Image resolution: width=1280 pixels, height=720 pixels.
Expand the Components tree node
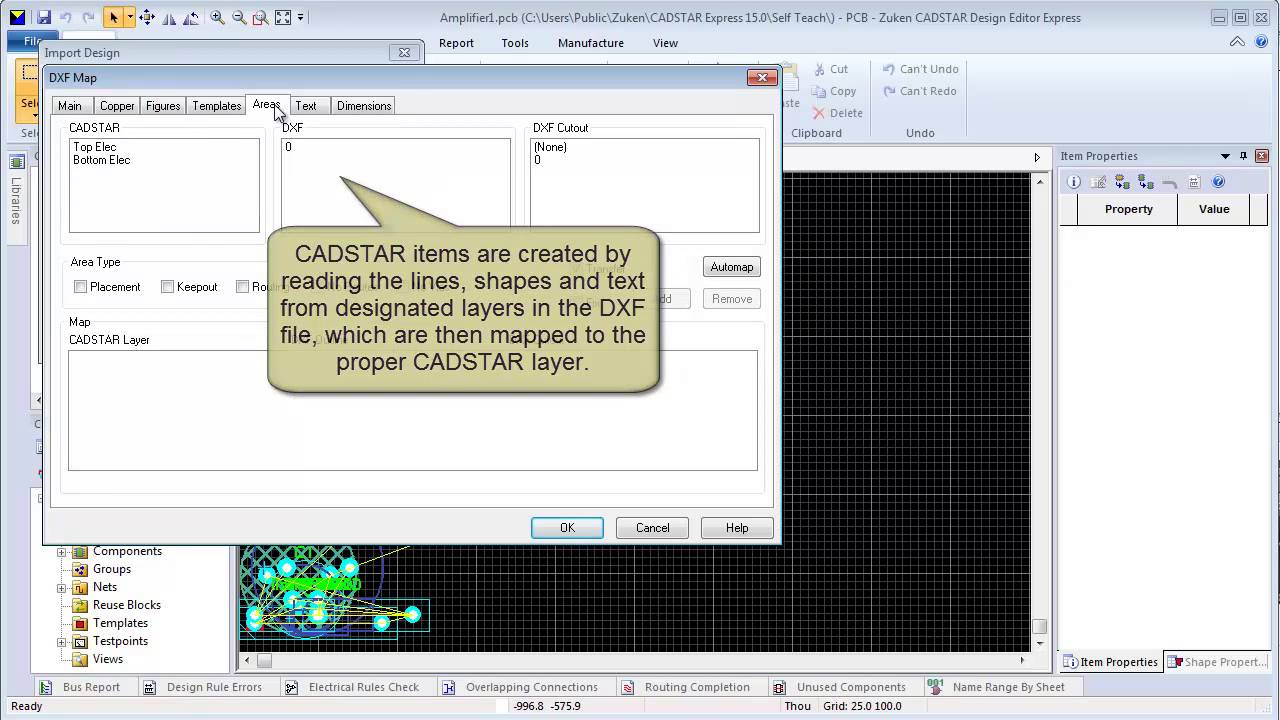tap(61, 551)
